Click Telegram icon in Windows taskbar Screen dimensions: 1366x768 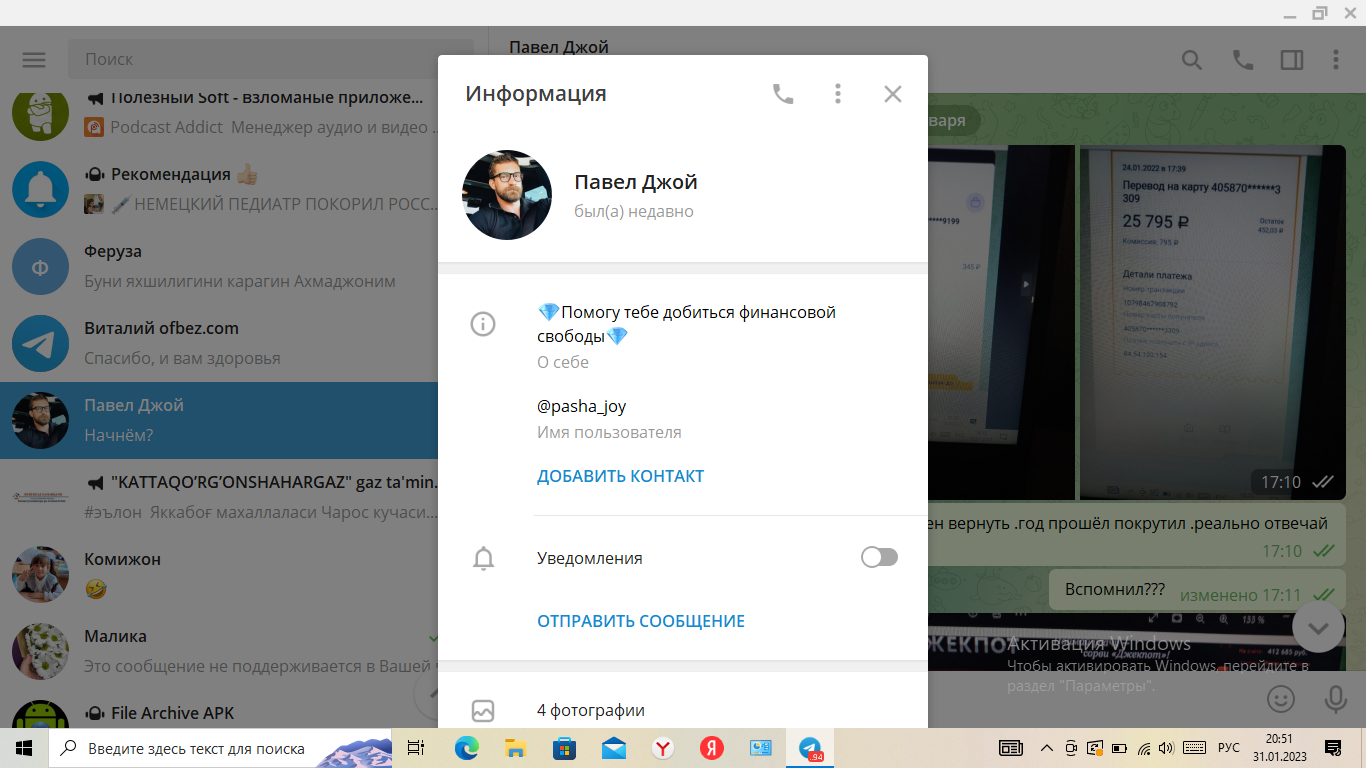(x=810, y=748)
